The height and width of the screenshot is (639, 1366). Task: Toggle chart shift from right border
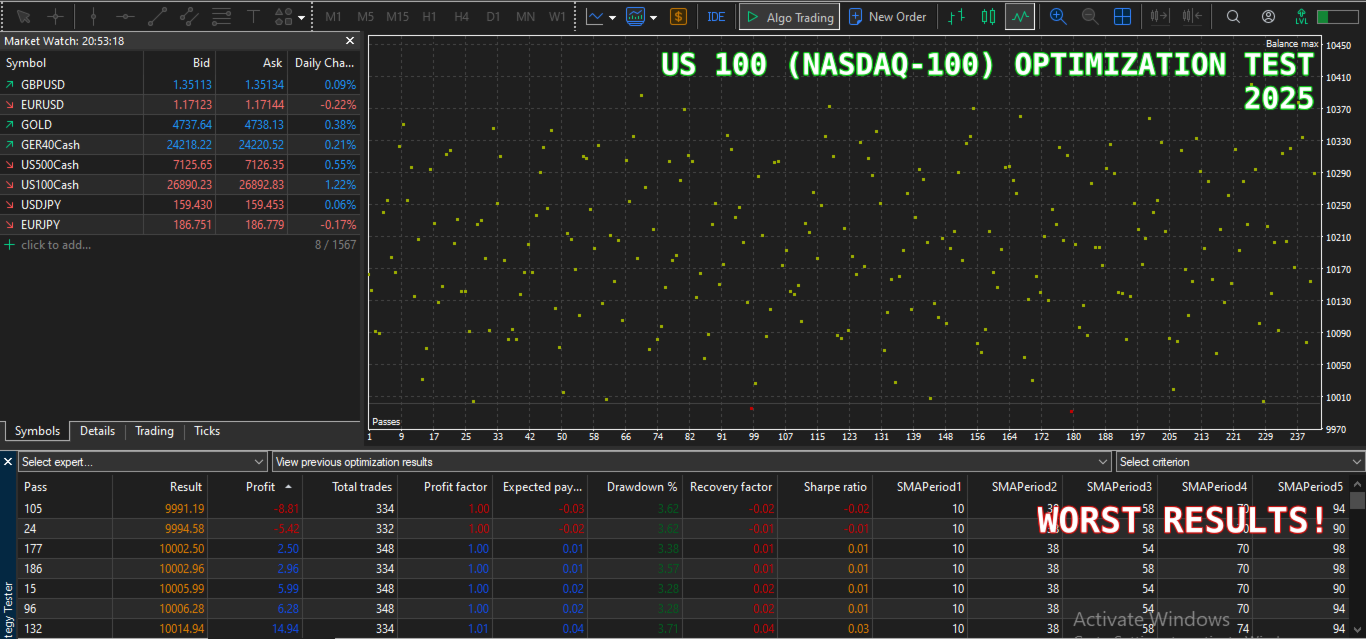click(1191, 17)
